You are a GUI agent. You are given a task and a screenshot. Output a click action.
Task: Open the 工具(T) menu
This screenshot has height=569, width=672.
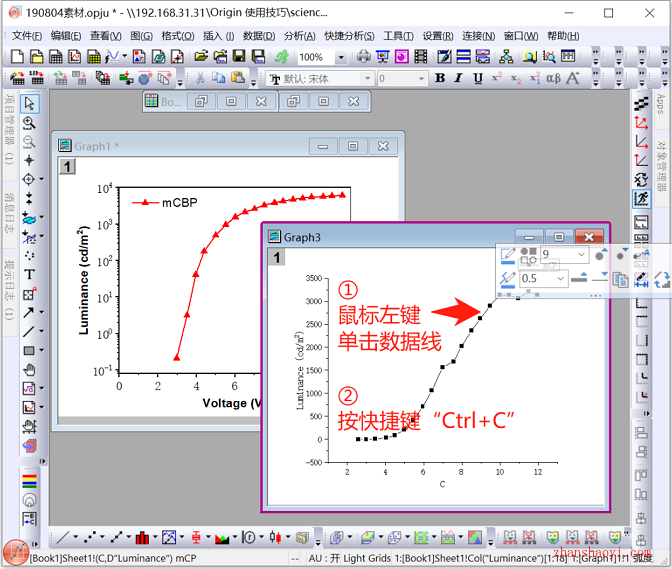pyautogui.click(x=398, y=36)
